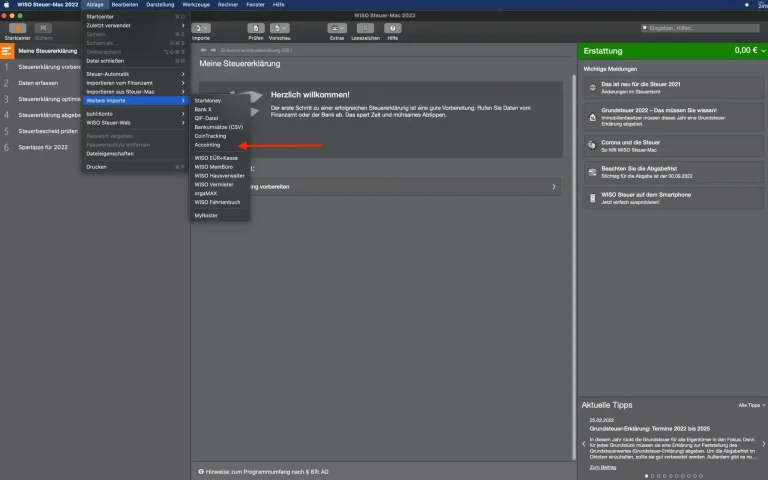Show next tip with right arrow

pyautogui.click(x=763, y=443)
